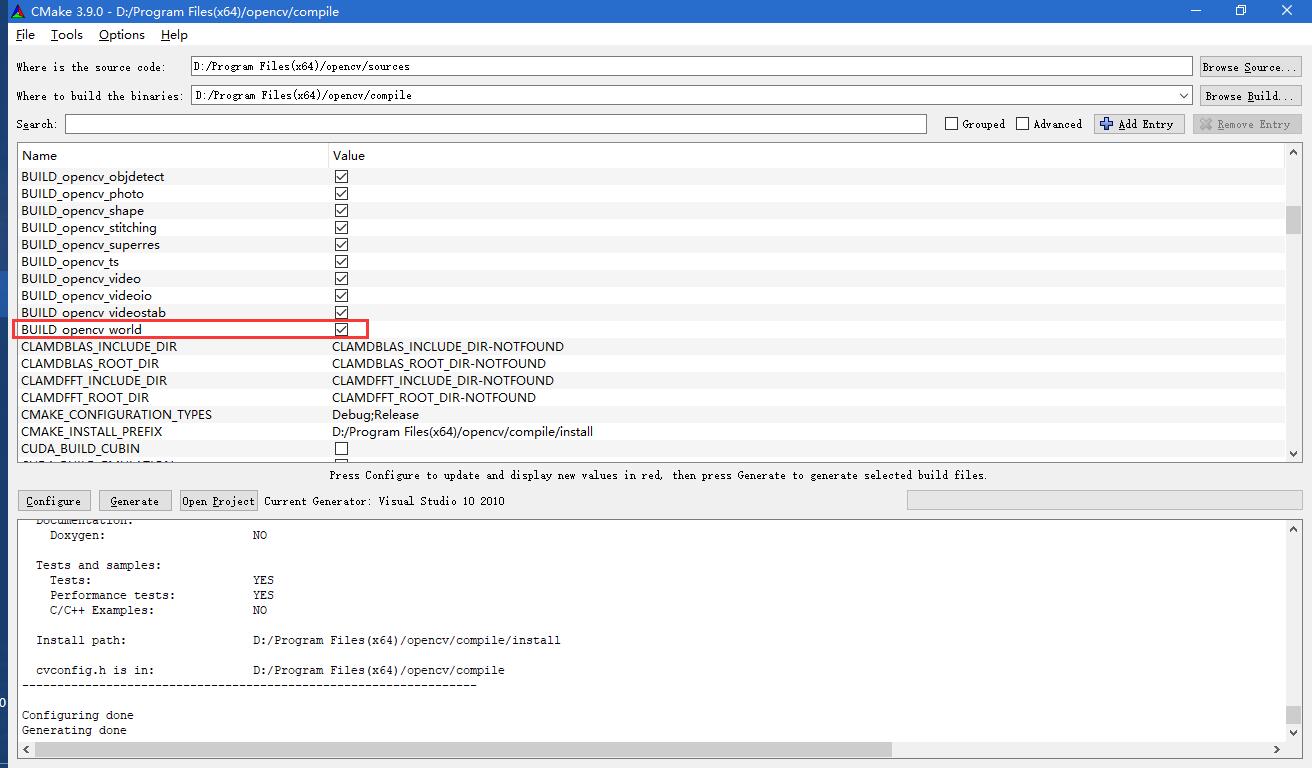Image resolution: width=1312 pixels, height=768 pixels.
Task: Click the source code path field
Action: (691, 66)
